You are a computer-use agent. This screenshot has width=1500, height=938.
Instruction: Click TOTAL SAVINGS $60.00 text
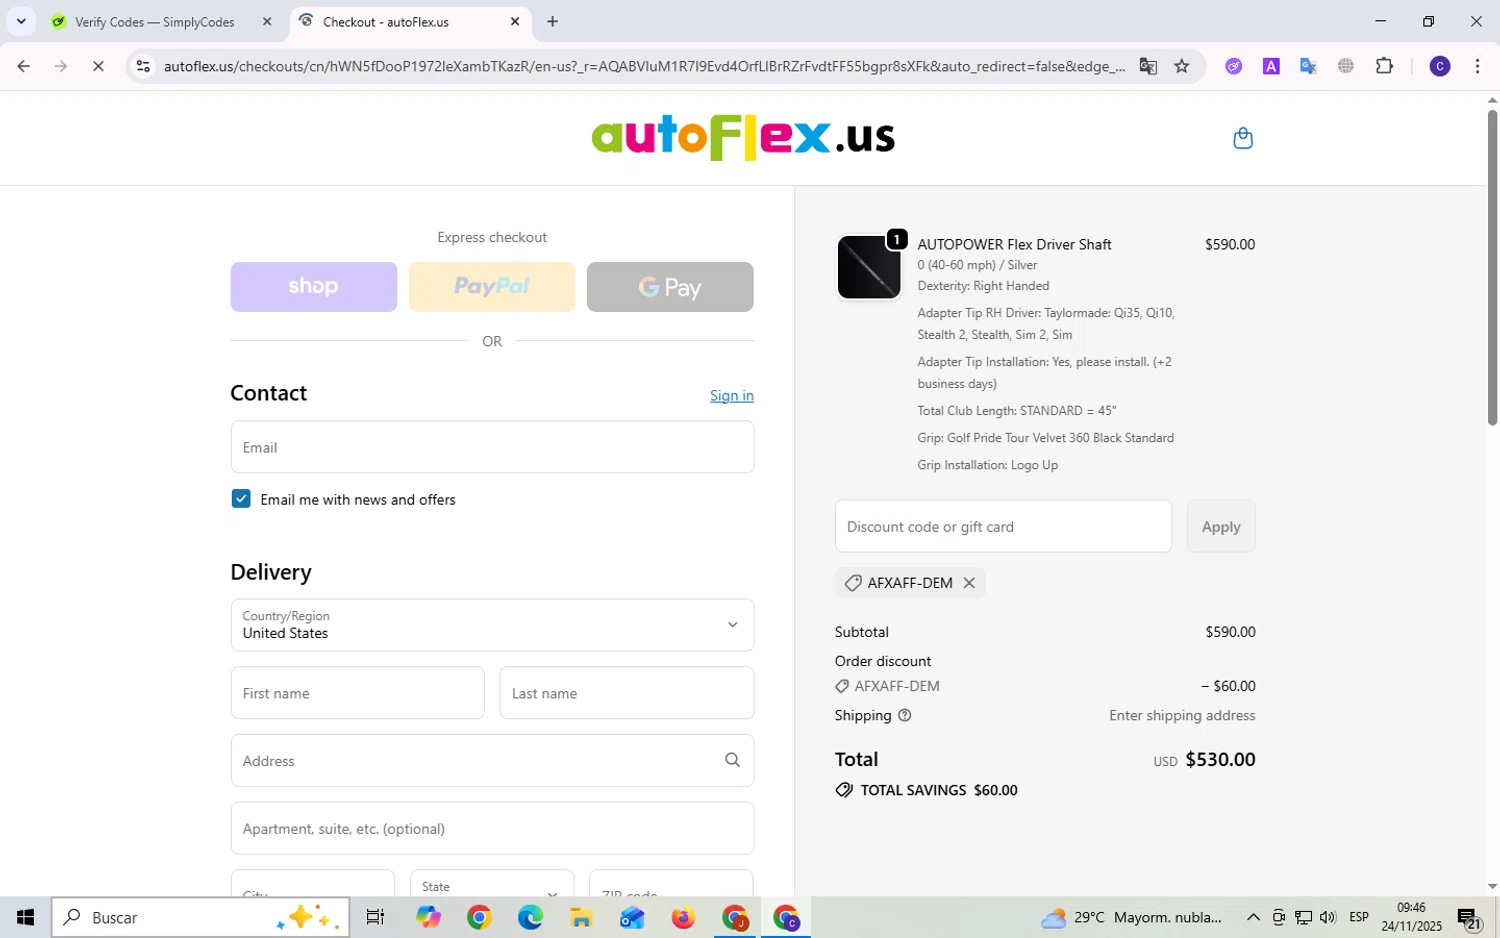[x=939, y=790]
